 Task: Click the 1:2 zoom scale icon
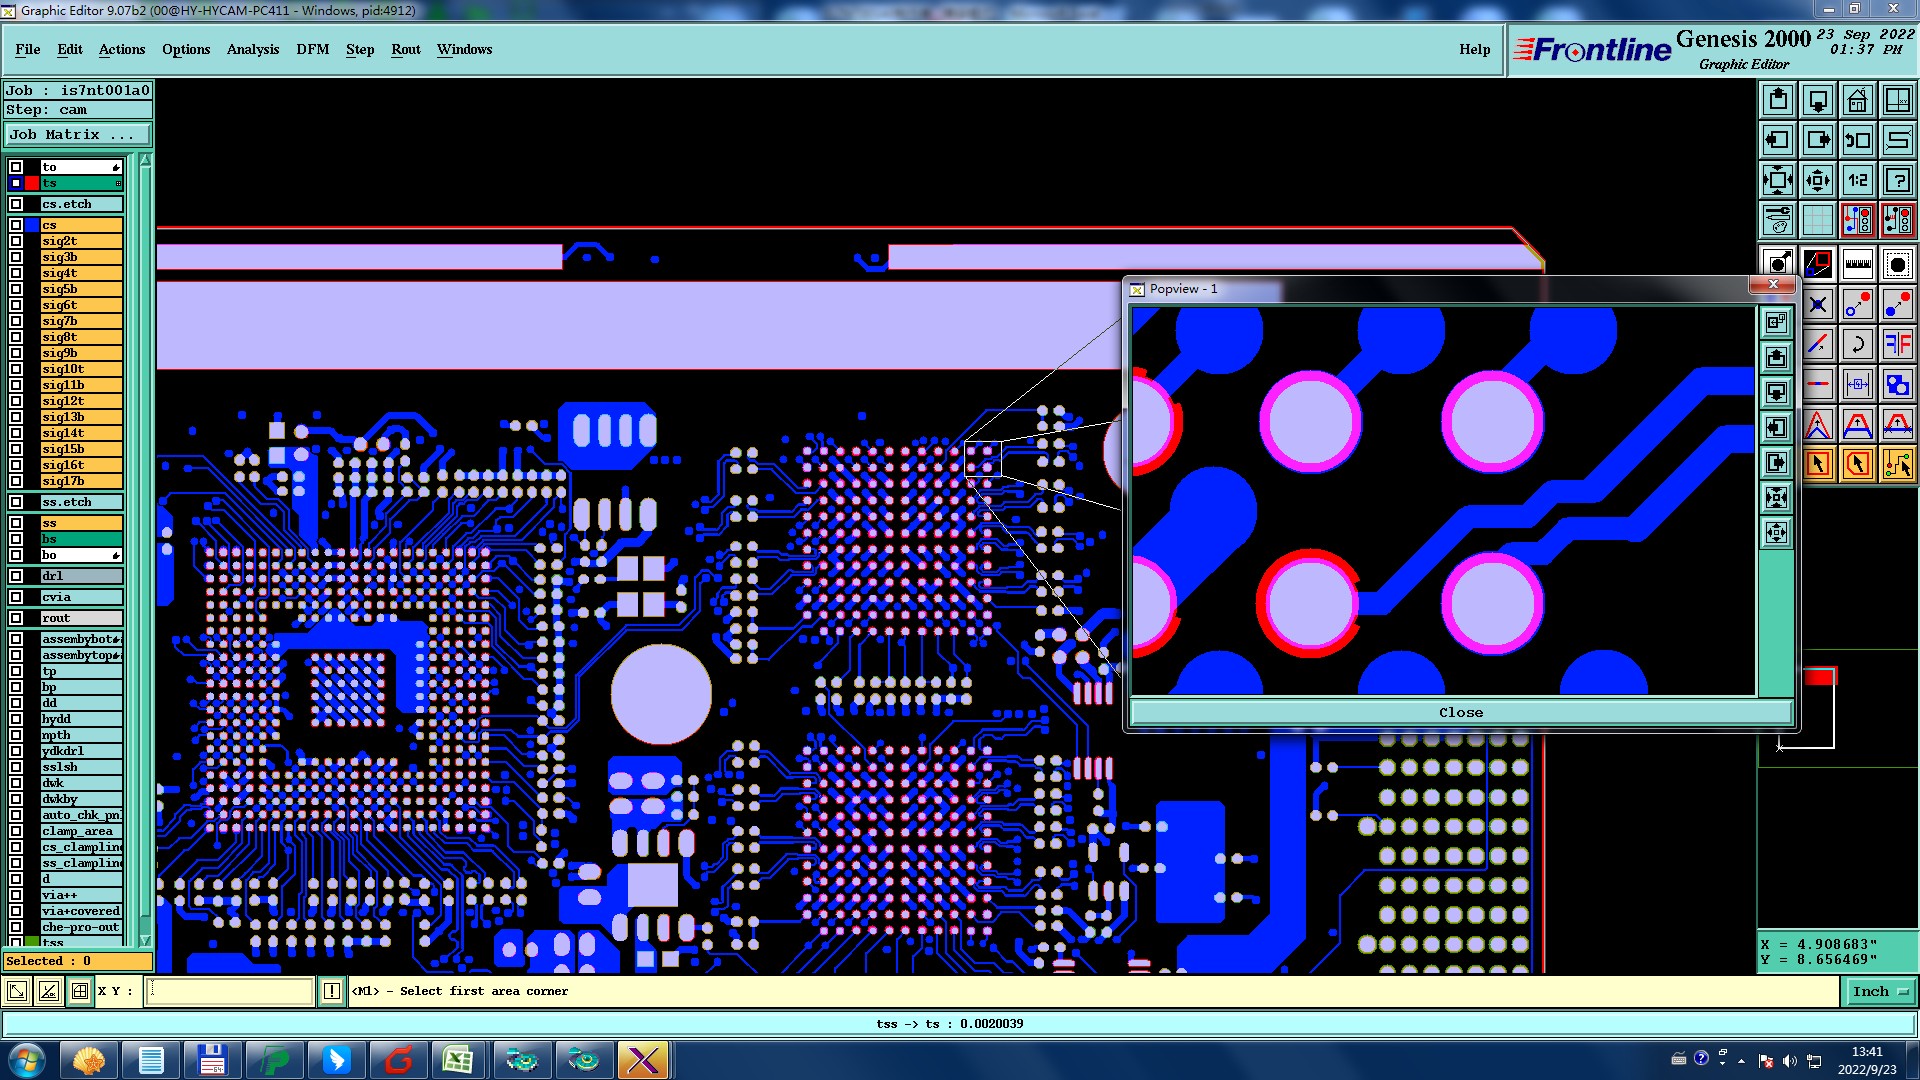click(1857, 180)
